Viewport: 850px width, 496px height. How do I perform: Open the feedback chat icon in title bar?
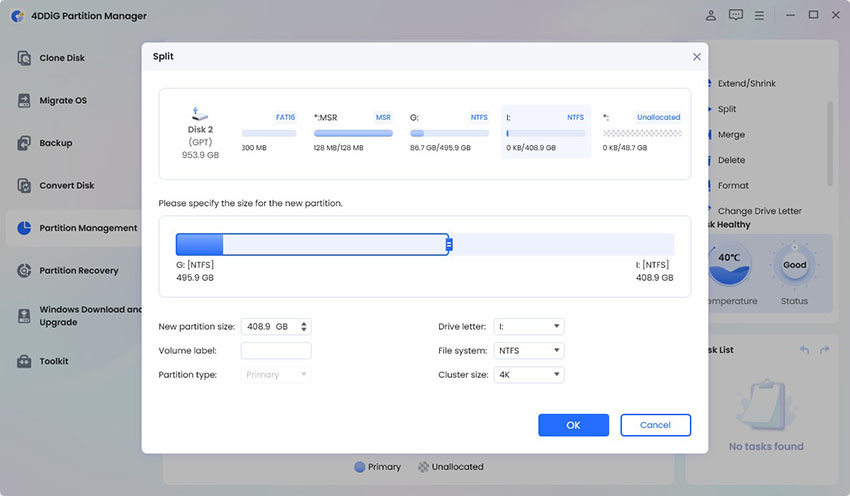[x=736, y=15]
